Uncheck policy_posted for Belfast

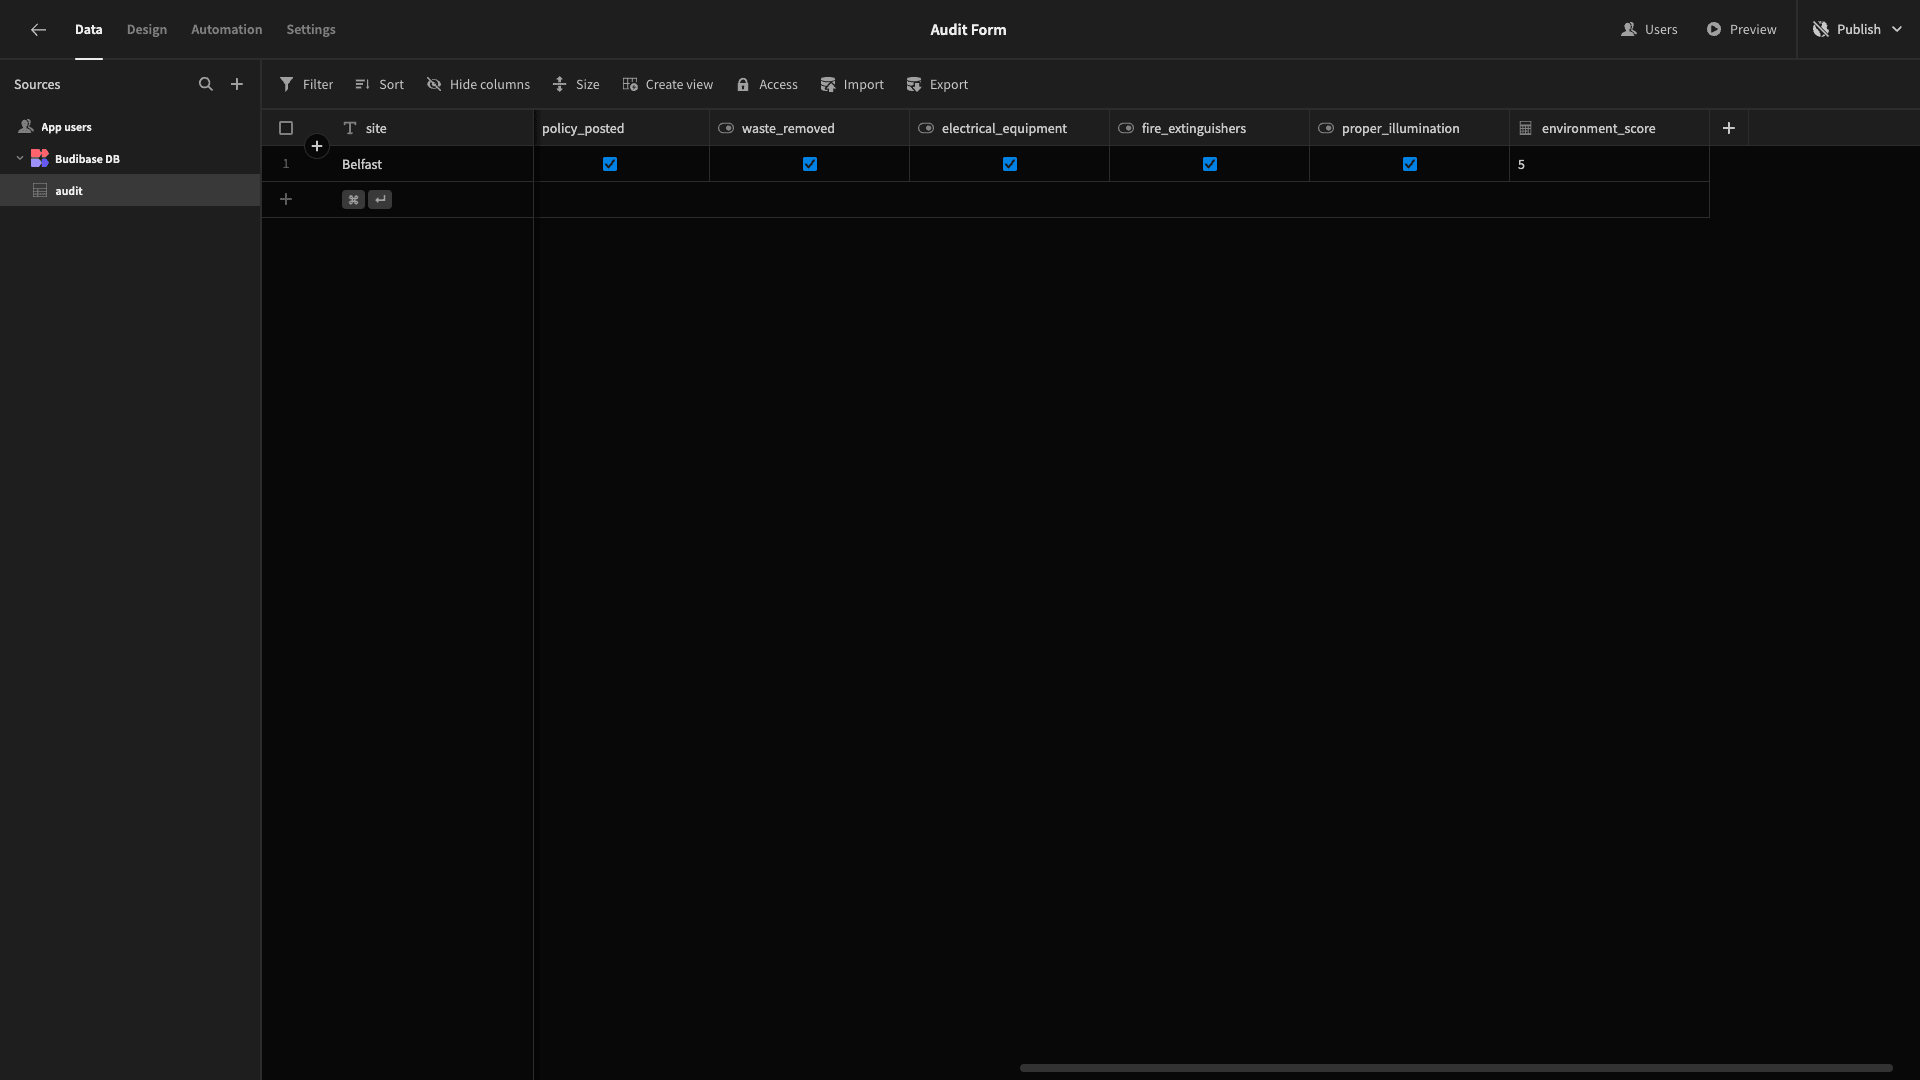pyautogui.click(x=610, y=164)
